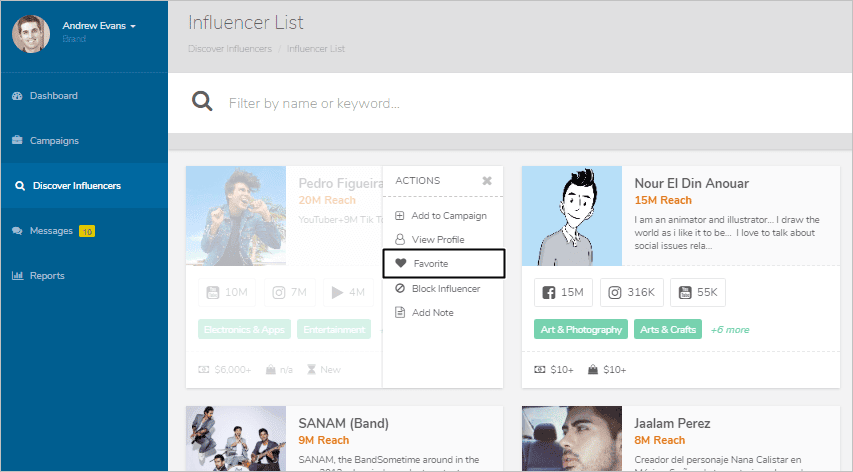
Task: Click Pedro's 4M video play stat
Action: [x=349, y=293]
